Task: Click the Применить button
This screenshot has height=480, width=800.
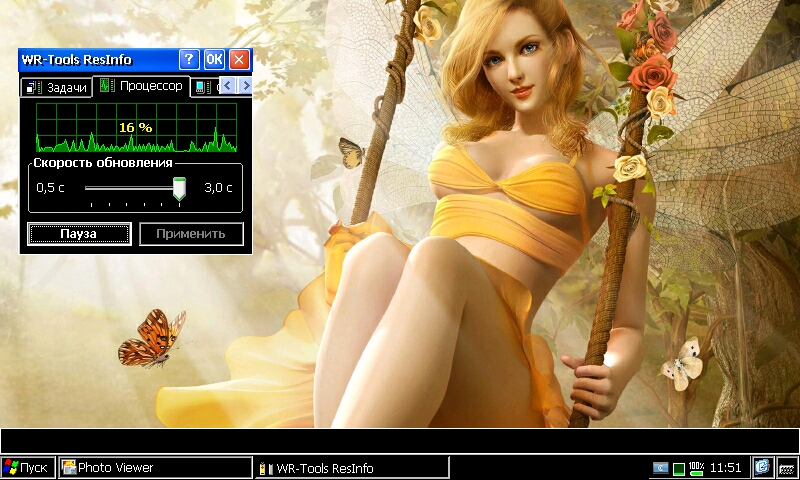Action: click(x=191, y=234)
